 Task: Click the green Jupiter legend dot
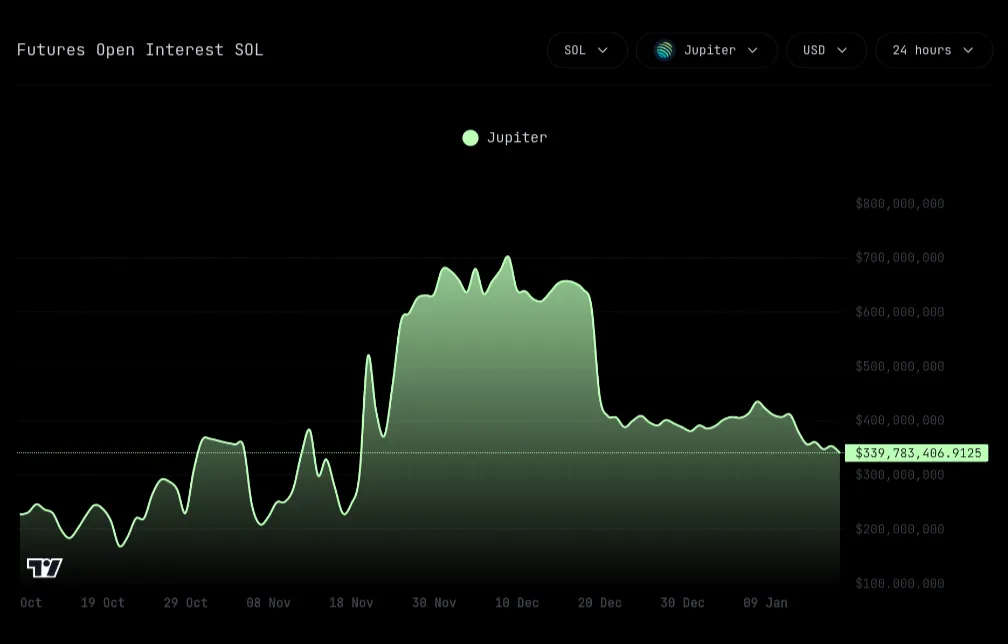click(x=470, y=138)
